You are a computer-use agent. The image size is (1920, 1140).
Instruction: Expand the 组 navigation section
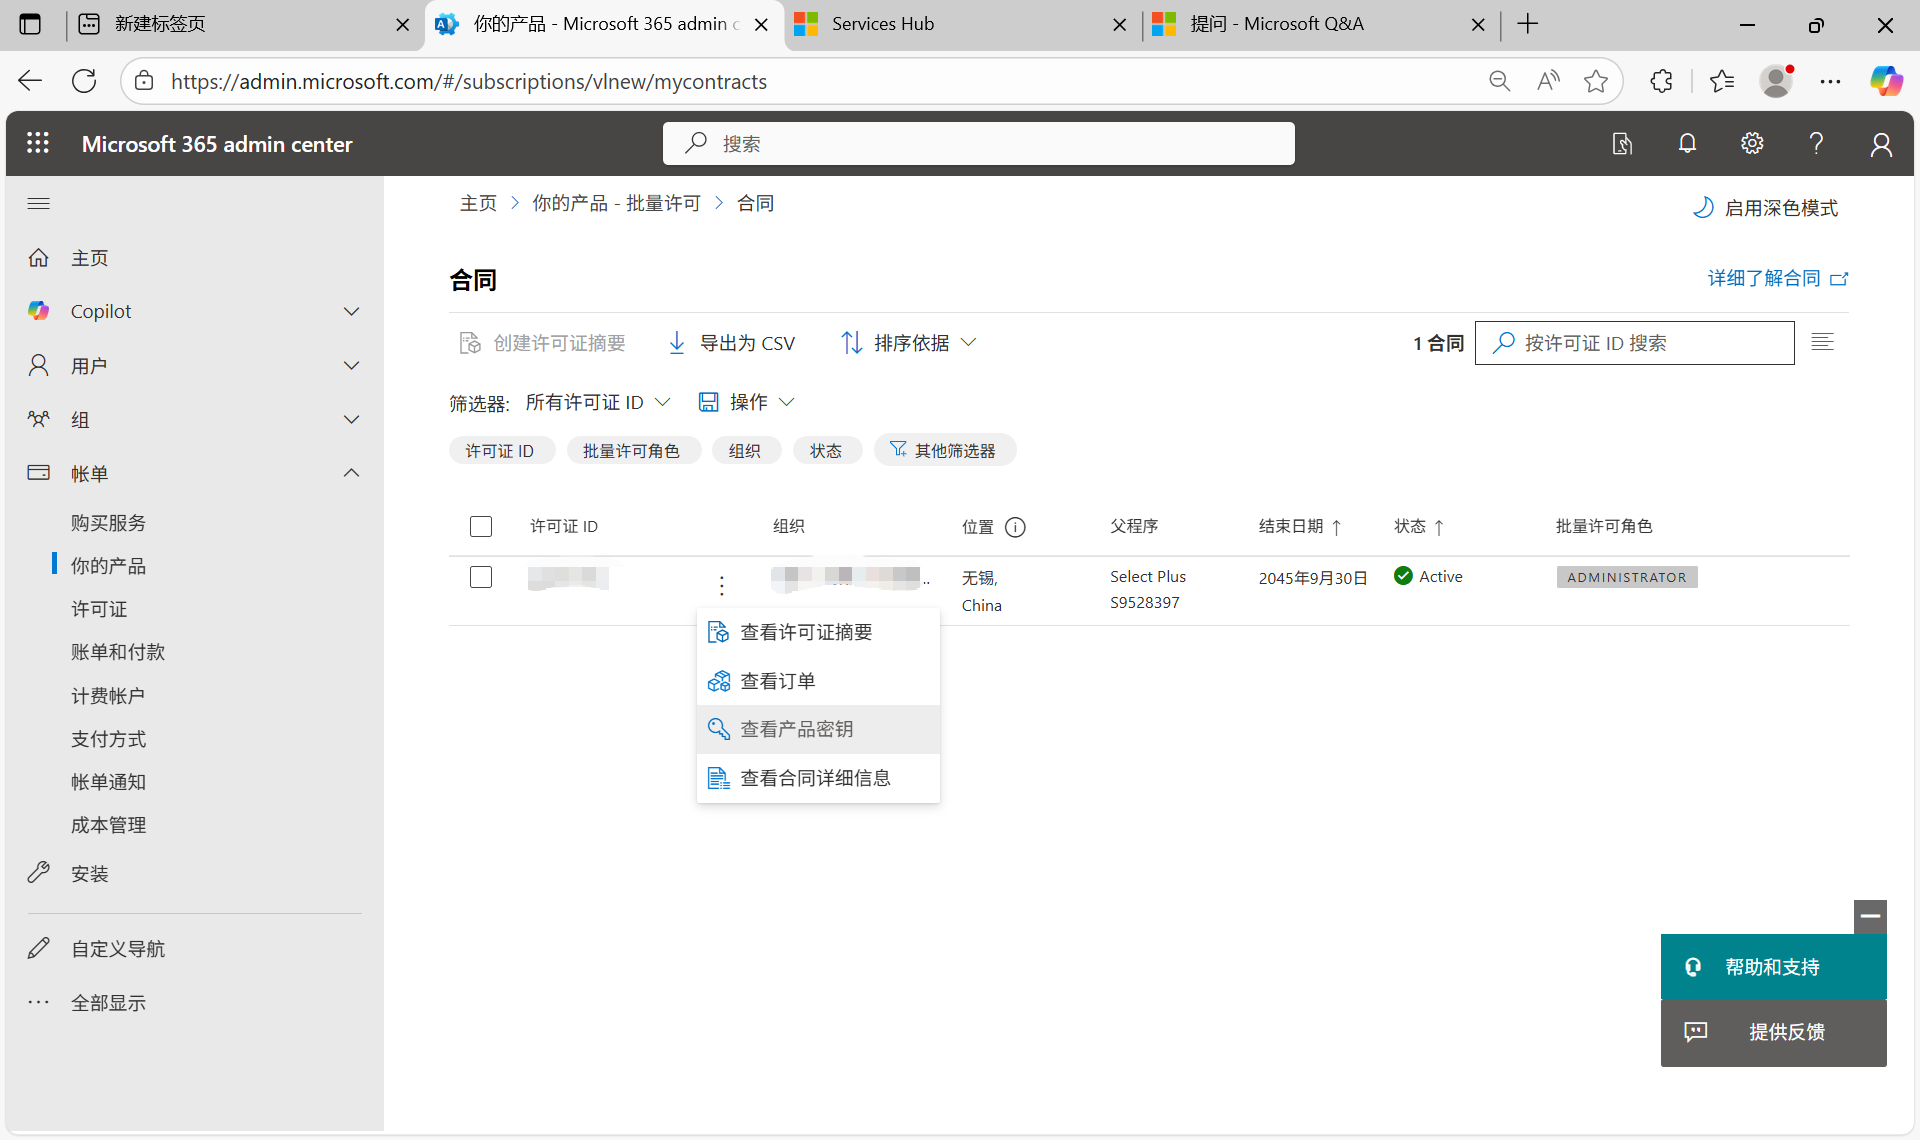point(351,419)
